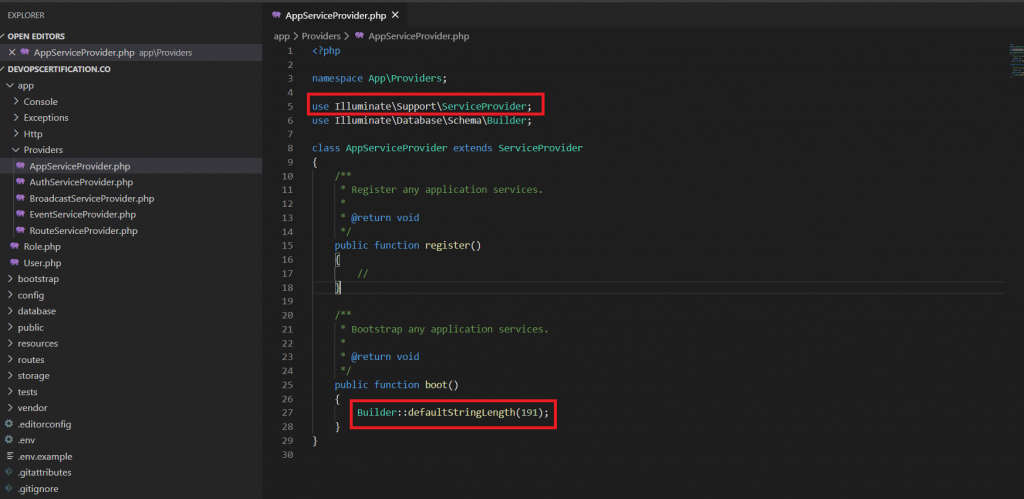
Task: Click the PHP icon beside AuthServiceProvider.php
Action: coord(20,182)
